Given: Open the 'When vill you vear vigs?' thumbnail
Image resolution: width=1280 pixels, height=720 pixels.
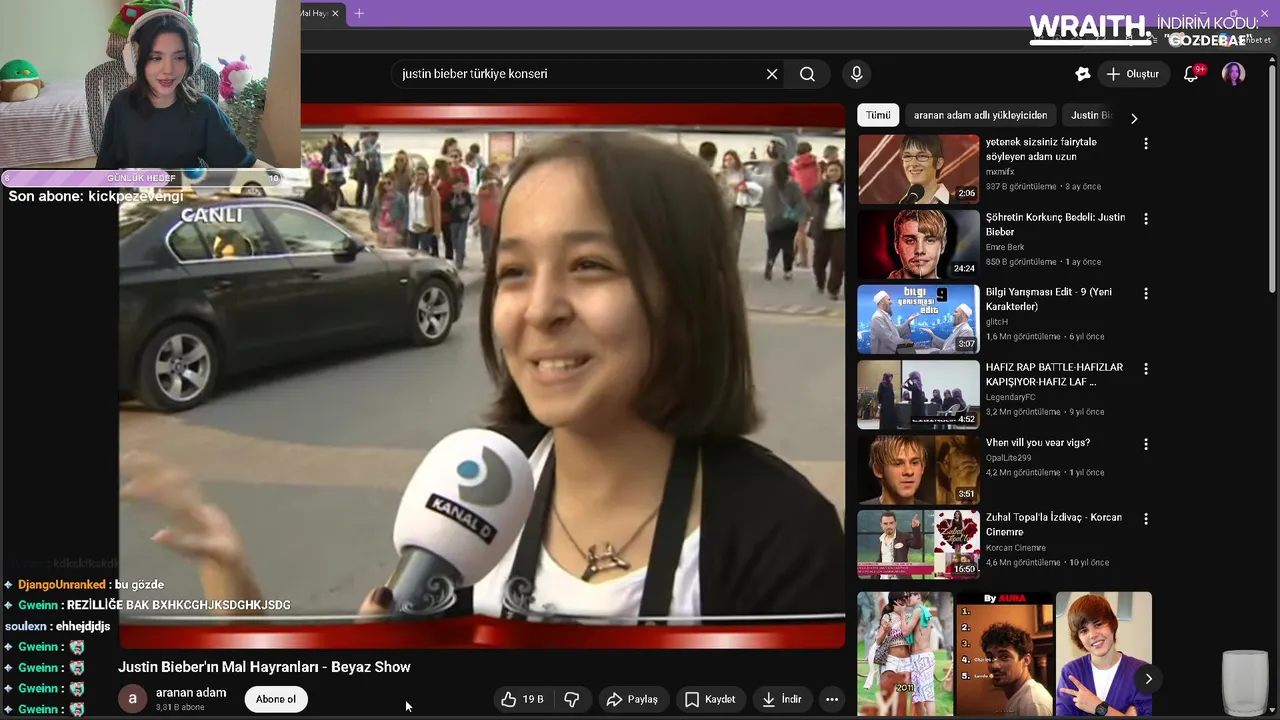Looking at the screenshot, I should pos(918,469).
